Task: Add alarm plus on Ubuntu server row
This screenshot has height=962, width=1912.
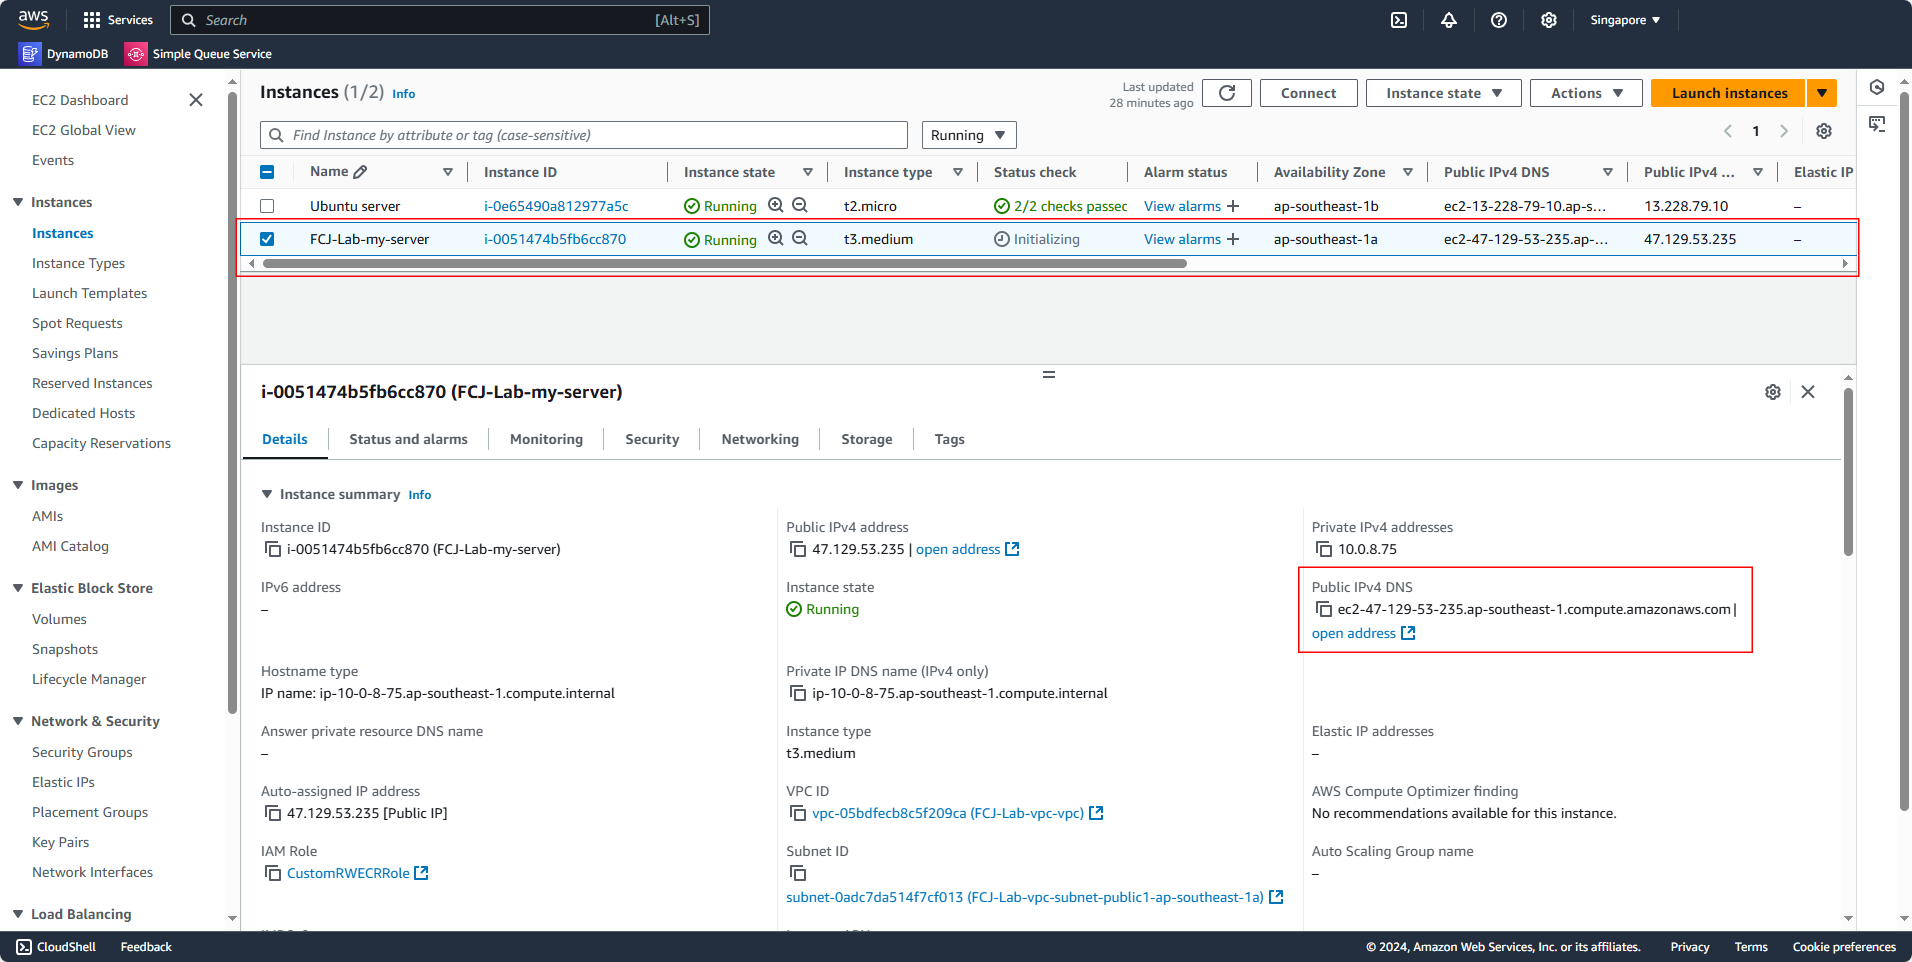Action: click(1233, 206)
